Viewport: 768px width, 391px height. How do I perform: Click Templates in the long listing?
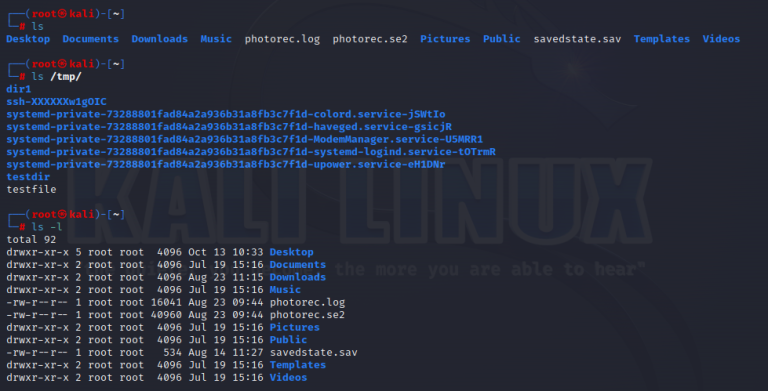pyautogui.click(x=298, y=365)
